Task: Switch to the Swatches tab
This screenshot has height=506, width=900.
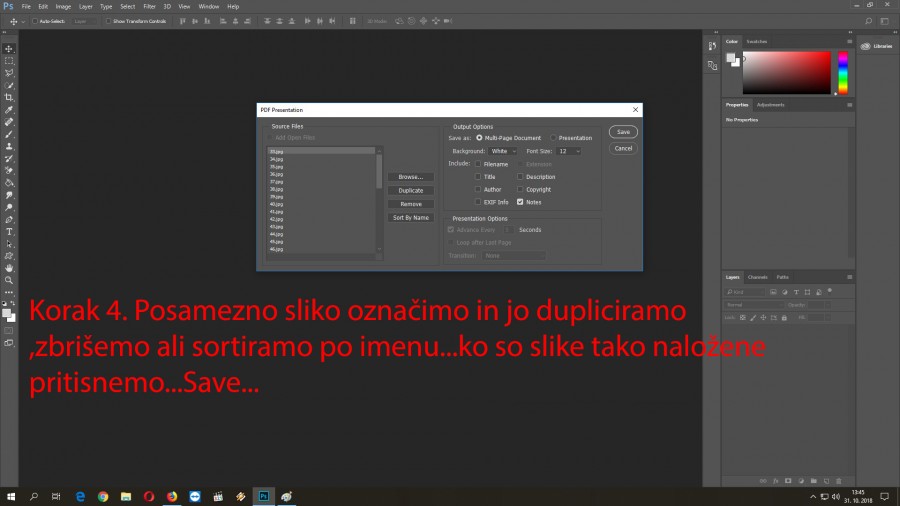Action: tap(757, 41)
